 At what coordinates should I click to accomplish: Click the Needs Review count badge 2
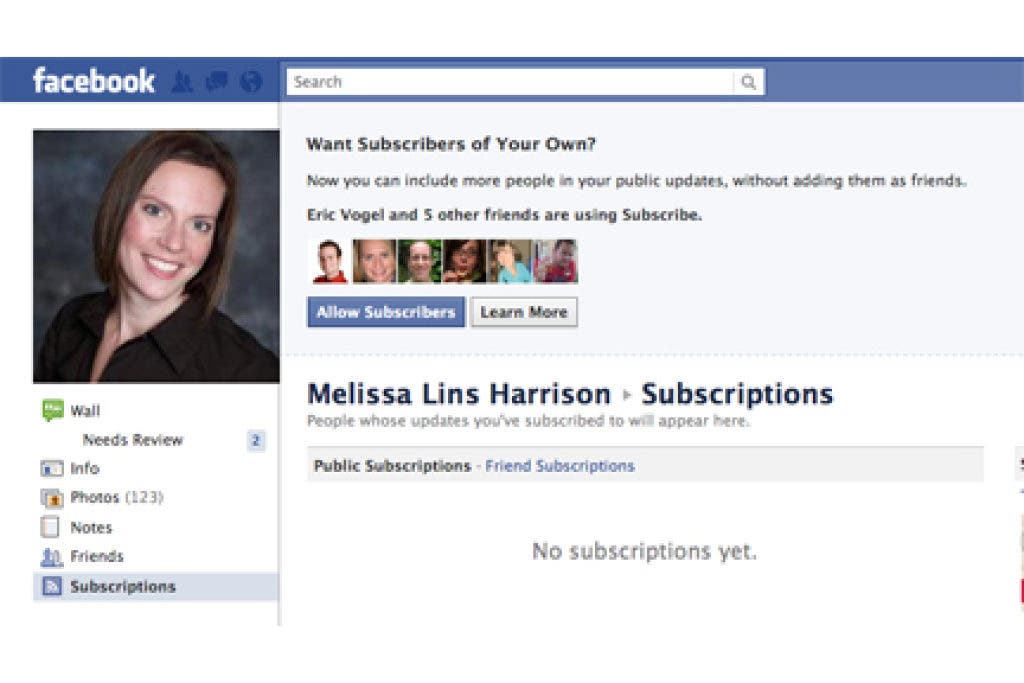pos(256,441)
